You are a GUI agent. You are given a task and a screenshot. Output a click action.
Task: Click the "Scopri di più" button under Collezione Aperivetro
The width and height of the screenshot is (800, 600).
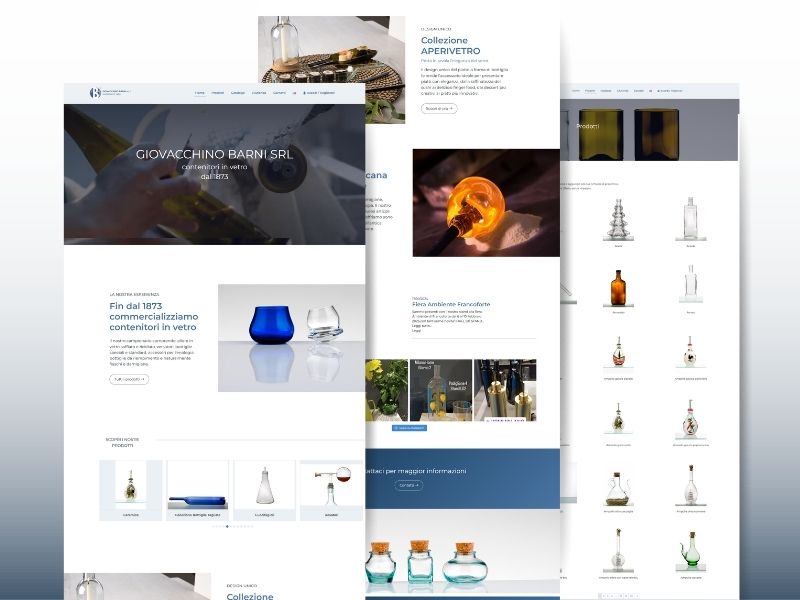point(439,108)
